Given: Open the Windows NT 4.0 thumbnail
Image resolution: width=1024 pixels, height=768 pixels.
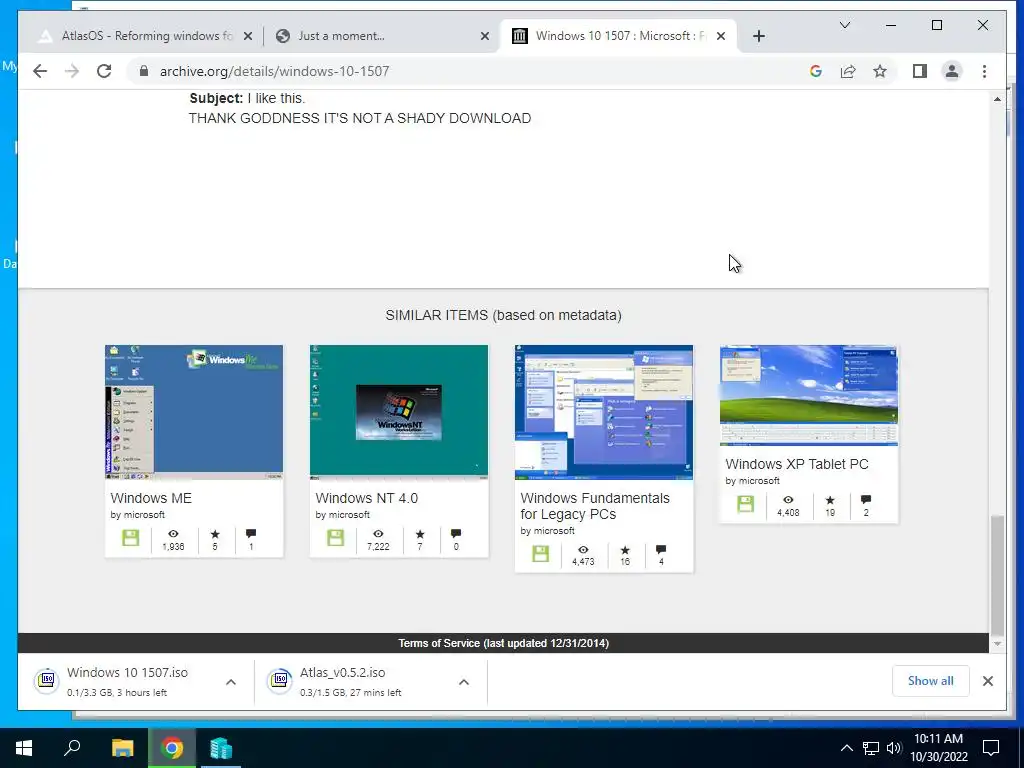Looking at the screenshot, I should coord(399,412).
